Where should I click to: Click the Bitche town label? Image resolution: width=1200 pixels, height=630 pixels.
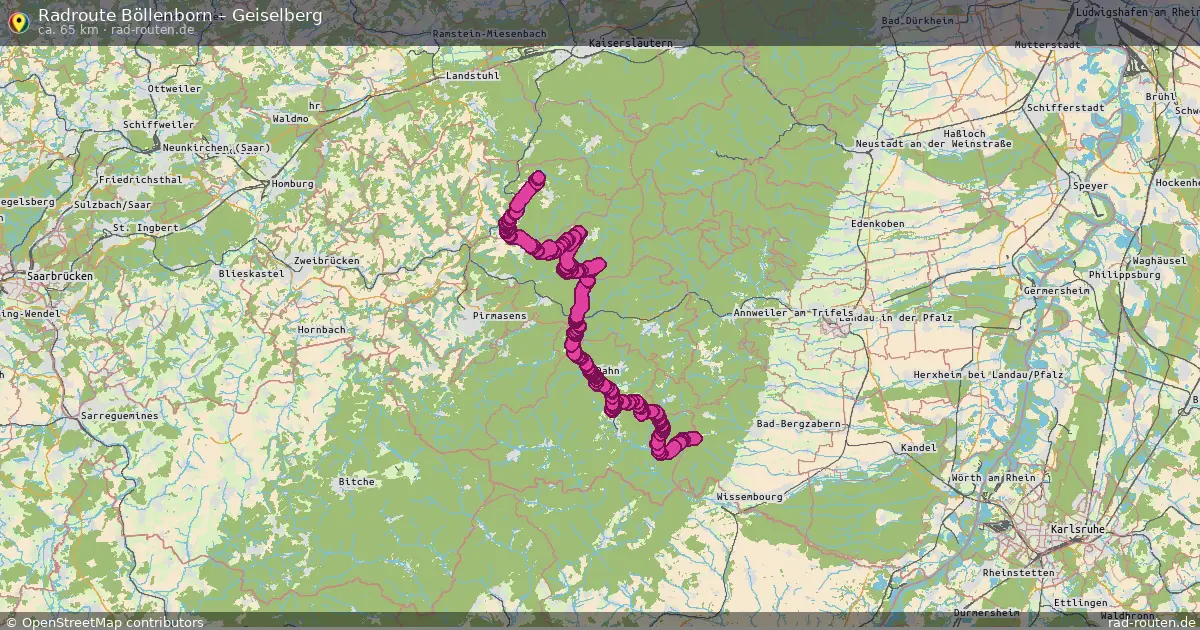tap(357, 482)
